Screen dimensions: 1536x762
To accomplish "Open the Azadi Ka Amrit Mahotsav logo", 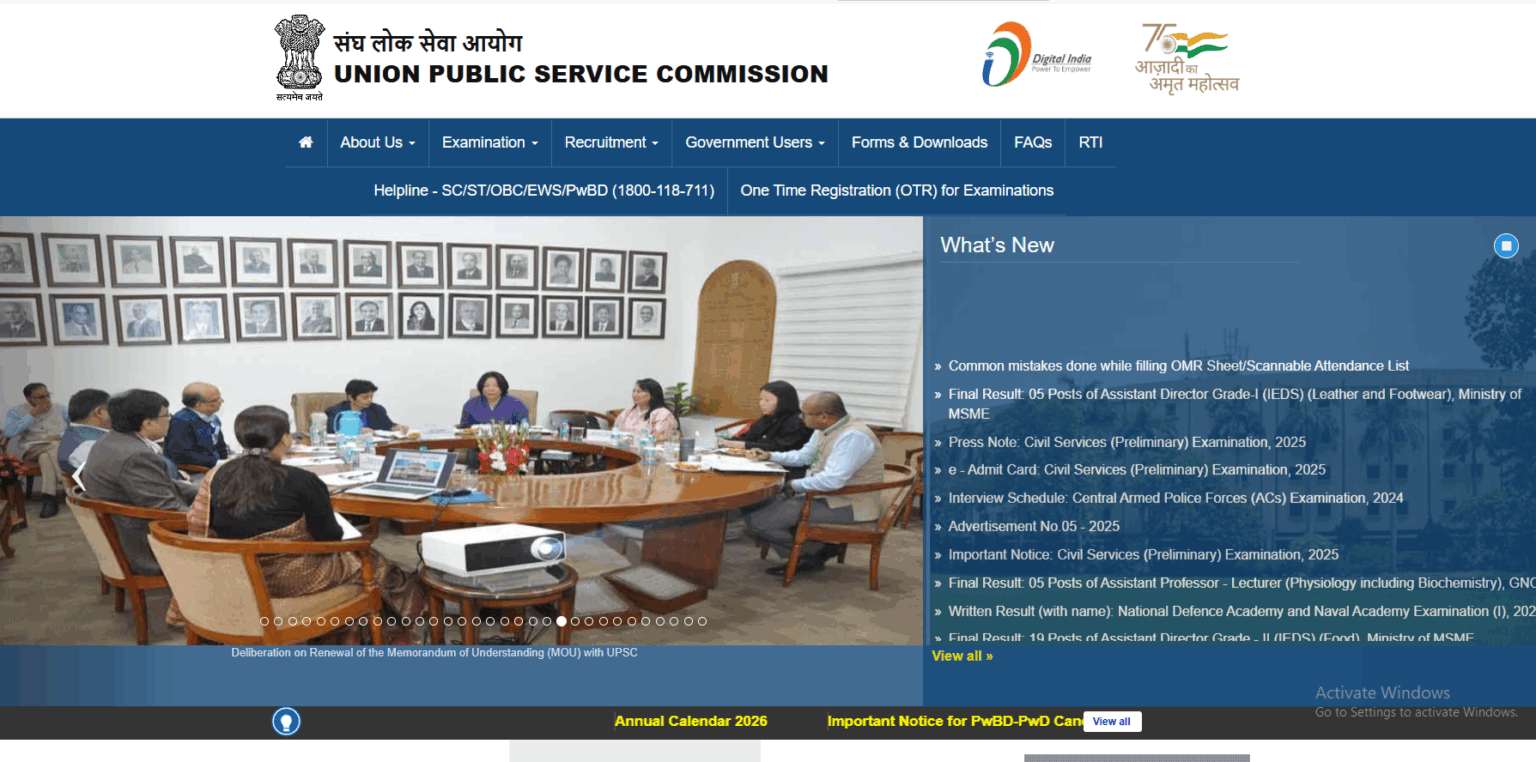I will pos(1186,58).
